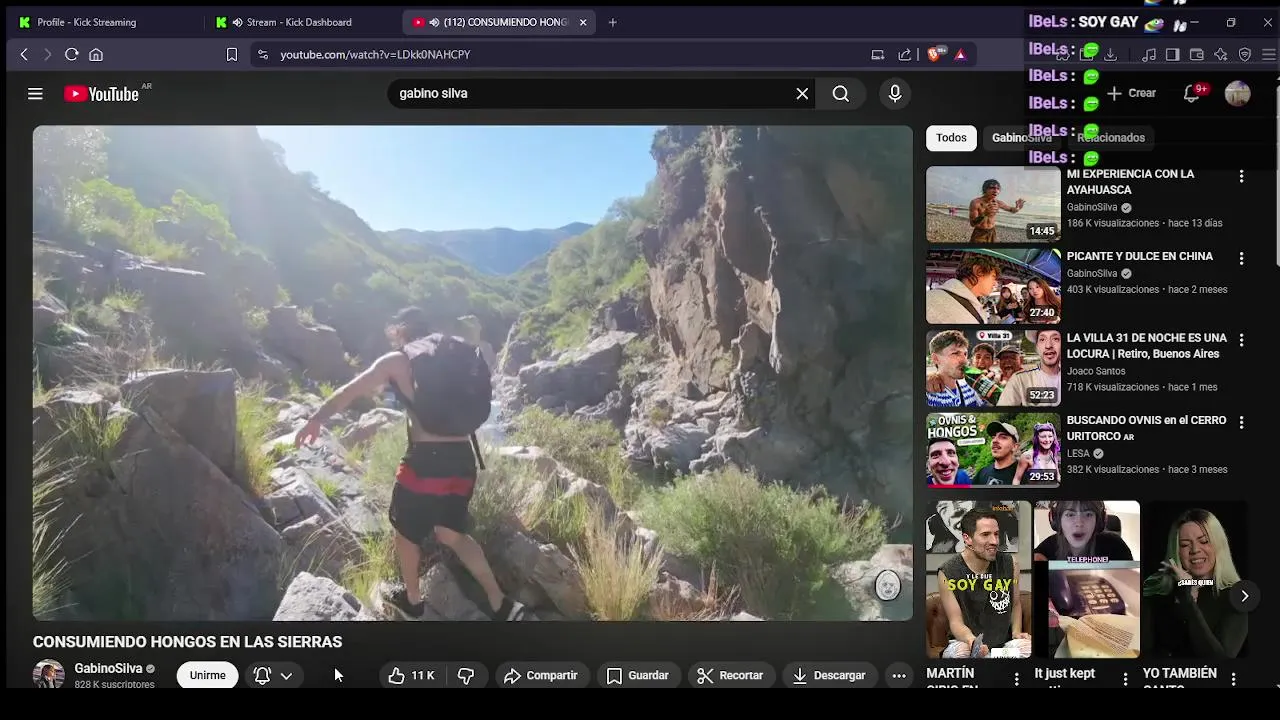Open the Leo AI sparkle icon

tap(1221, 54)
